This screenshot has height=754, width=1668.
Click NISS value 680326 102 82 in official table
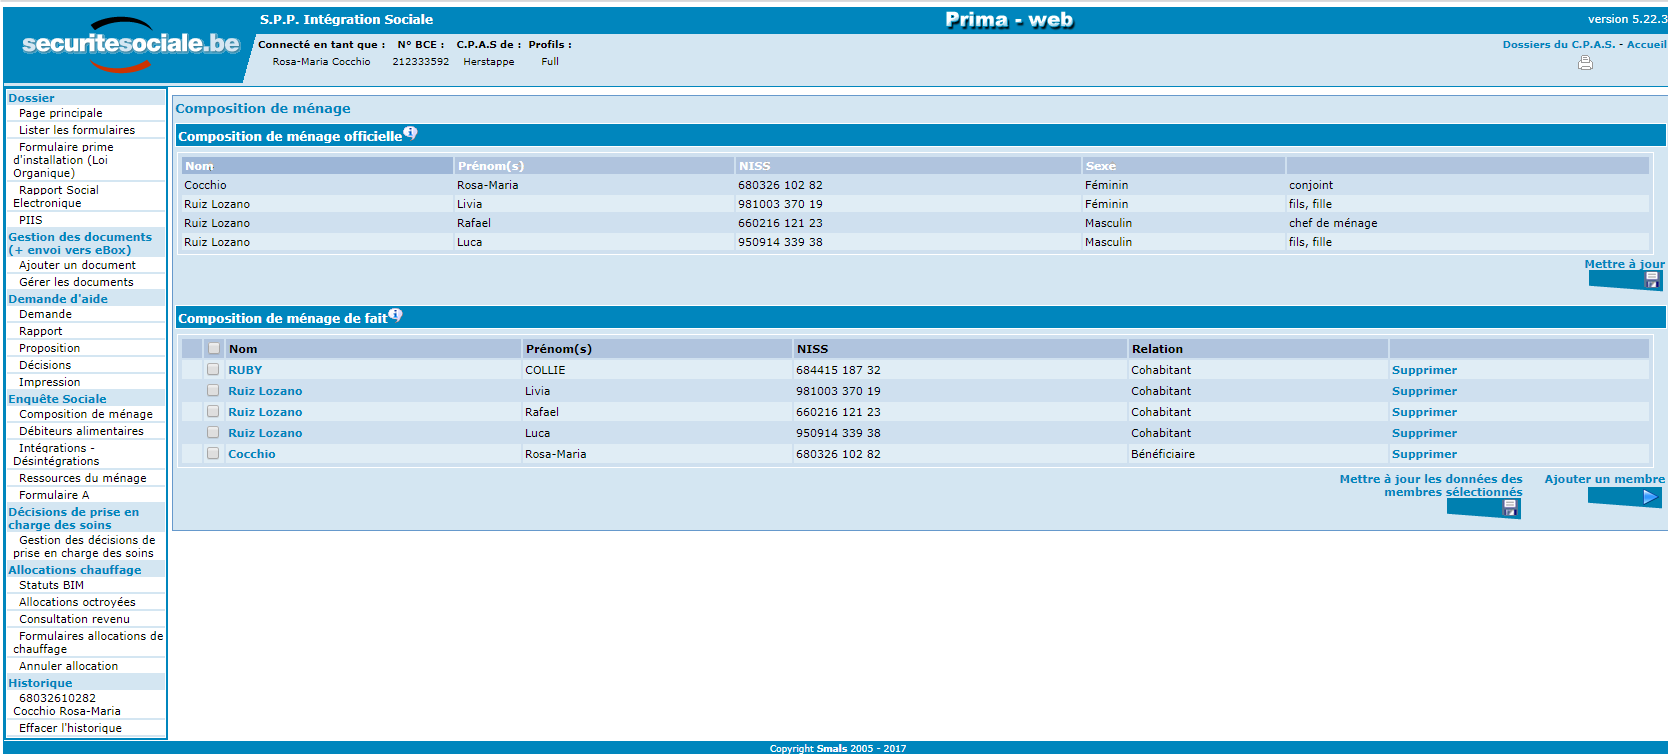780,185
